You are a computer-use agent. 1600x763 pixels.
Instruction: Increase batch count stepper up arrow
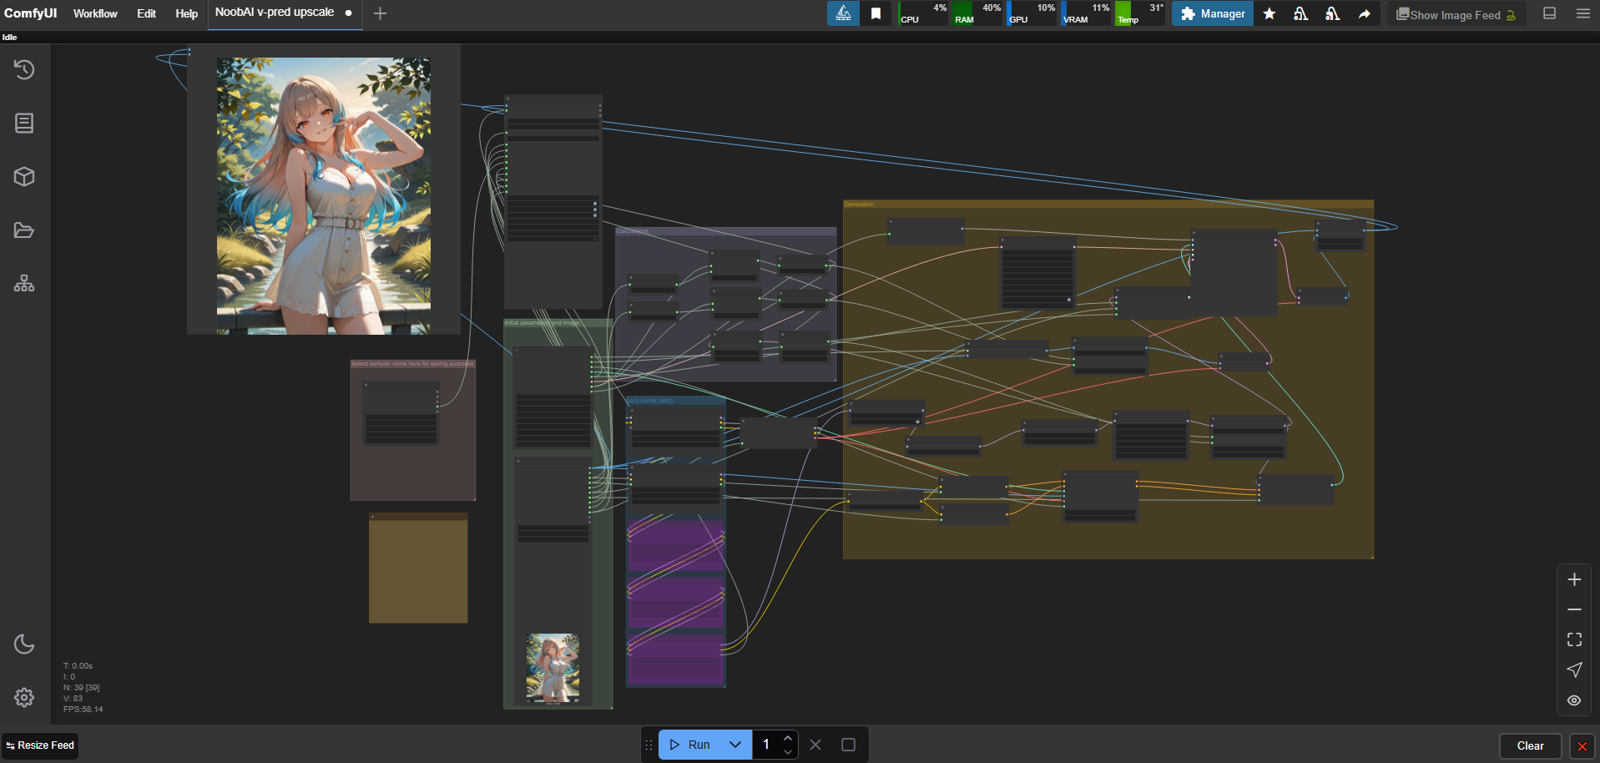tap(788, 738)
